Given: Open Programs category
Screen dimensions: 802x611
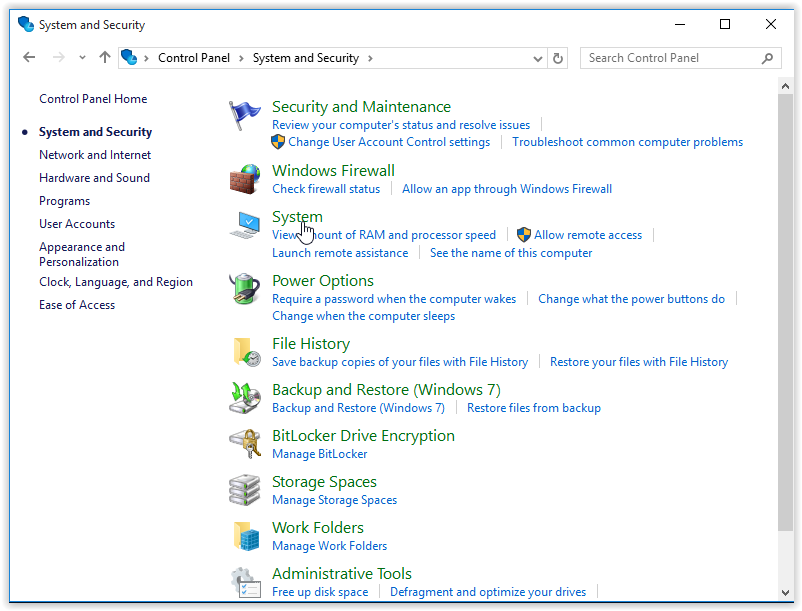Looking at the screenshot, I should [64, 201].
